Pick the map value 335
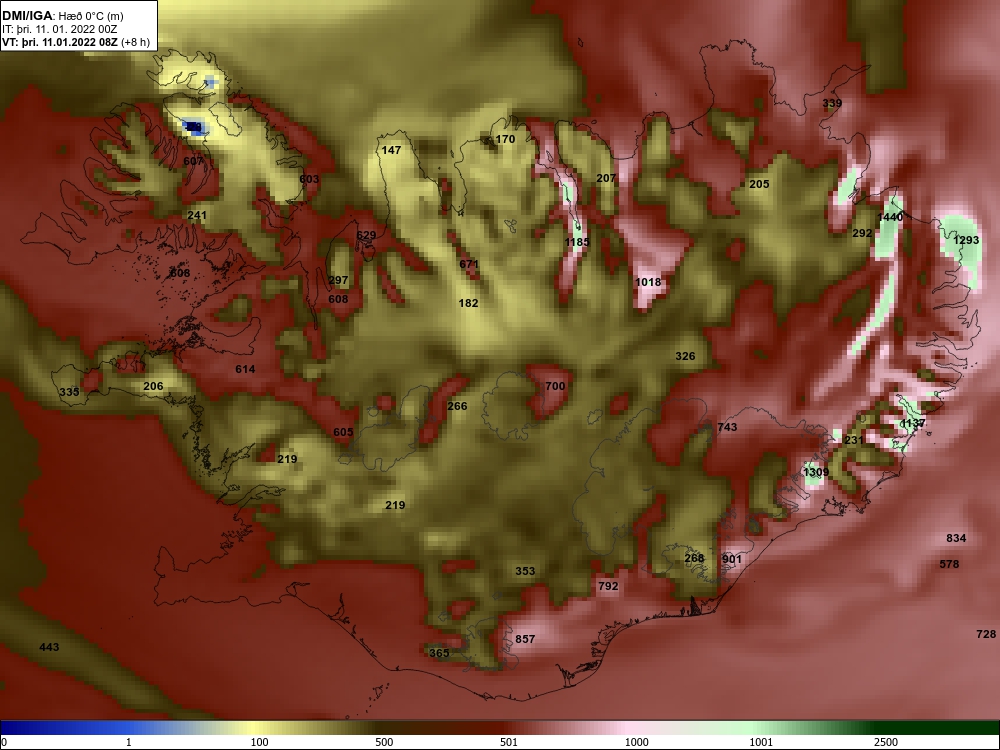This screenshot has height=750, width=1000. pyautogui.click(x=70, y=392)
